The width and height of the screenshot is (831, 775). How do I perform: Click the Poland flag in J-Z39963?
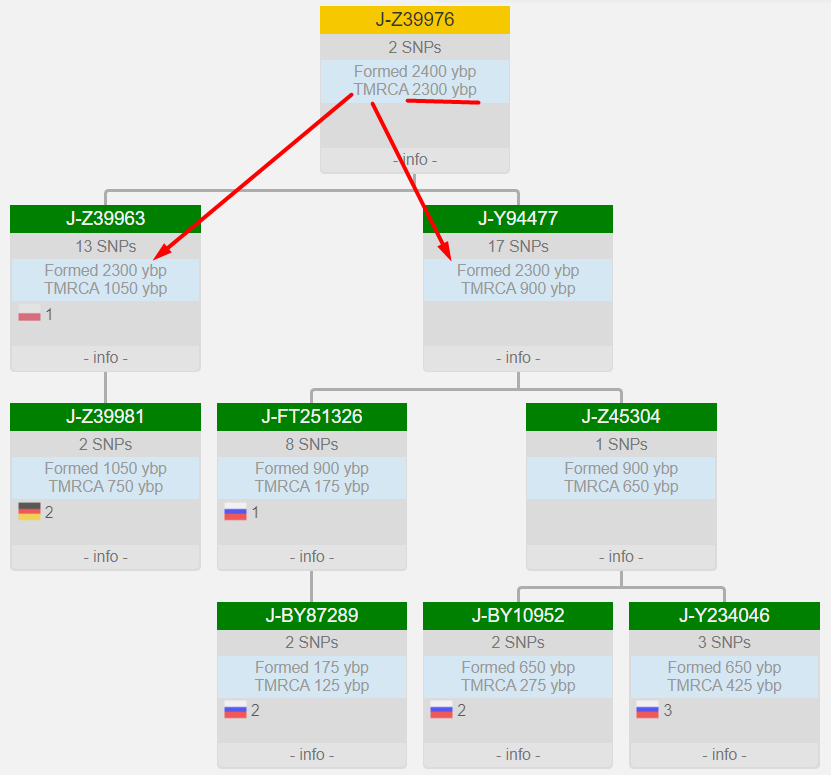pyautogui.click(x=29, y=314)
